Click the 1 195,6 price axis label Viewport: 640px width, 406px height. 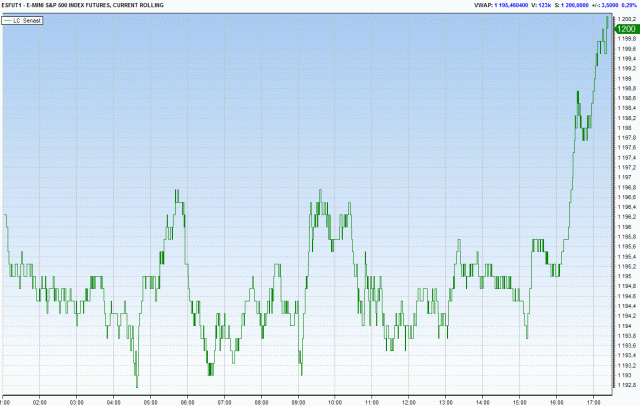(624, 246)
